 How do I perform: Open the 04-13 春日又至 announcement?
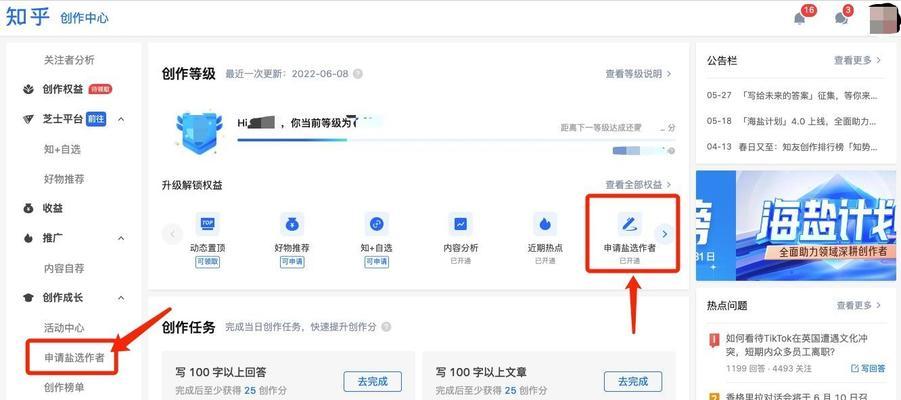792,147
